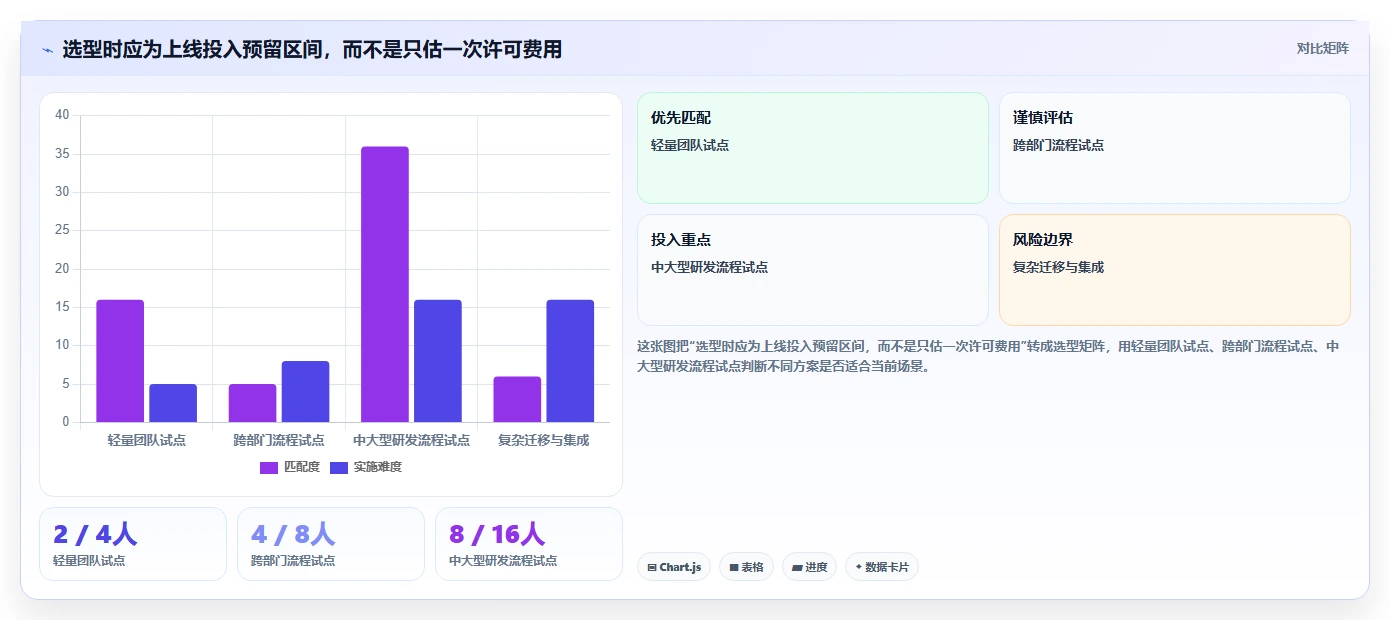Open the 风险边界 matrix card
This screenshot has width=1390, height=620.
pyautogui.click(x=1175, y=270)
